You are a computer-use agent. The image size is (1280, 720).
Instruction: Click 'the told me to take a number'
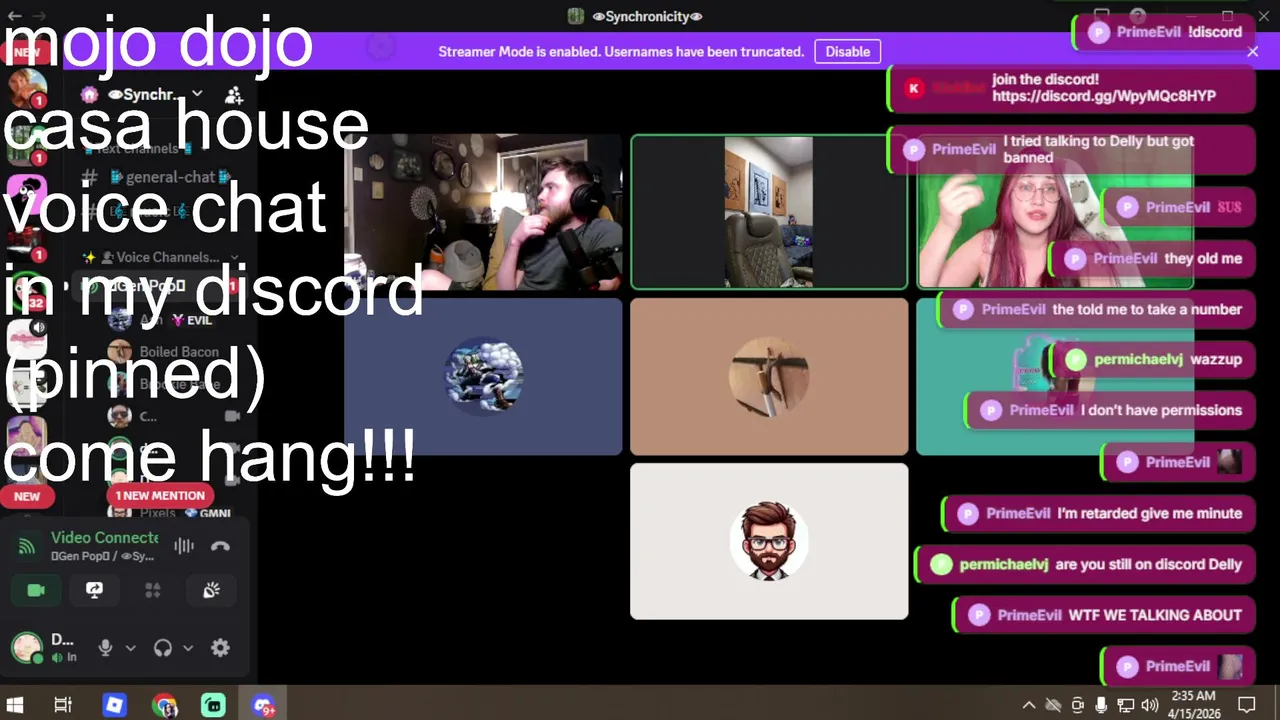(x=1097, y=310)
